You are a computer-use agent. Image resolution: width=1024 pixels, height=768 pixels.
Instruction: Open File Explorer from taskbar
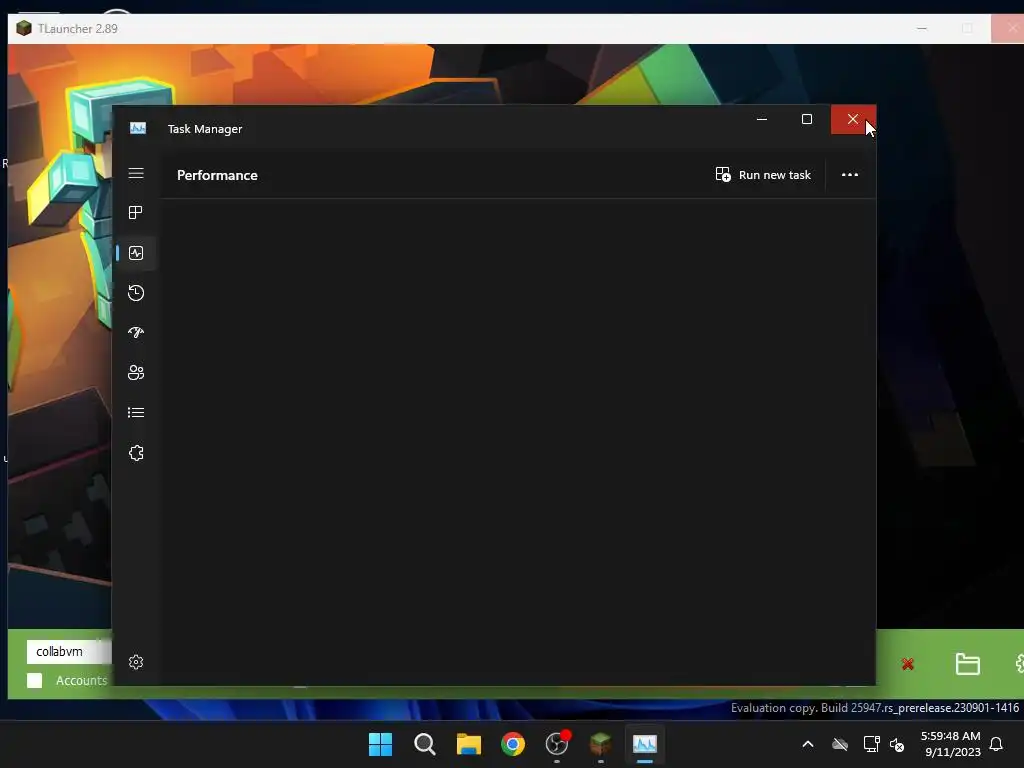pyautogui.click(x=469, y=744)
